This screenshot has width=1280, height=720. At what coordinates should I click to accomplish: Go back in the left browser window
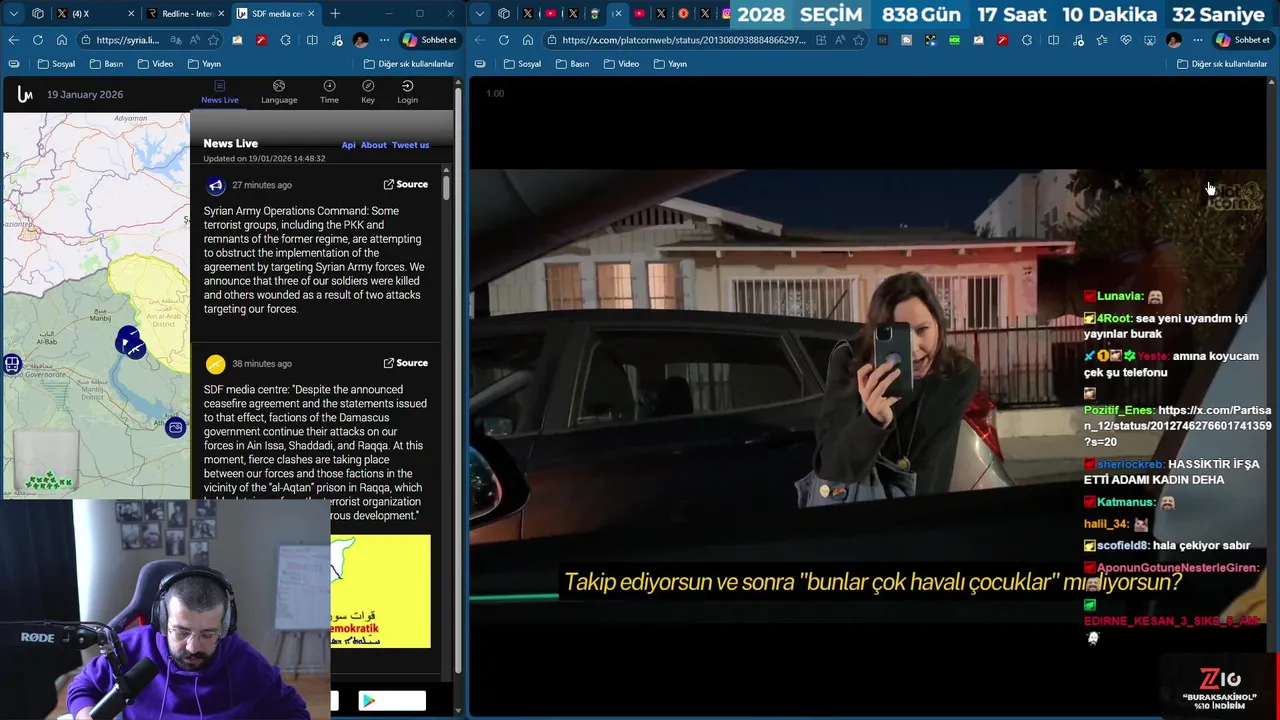pyautogui.click(x=14, y=40)
